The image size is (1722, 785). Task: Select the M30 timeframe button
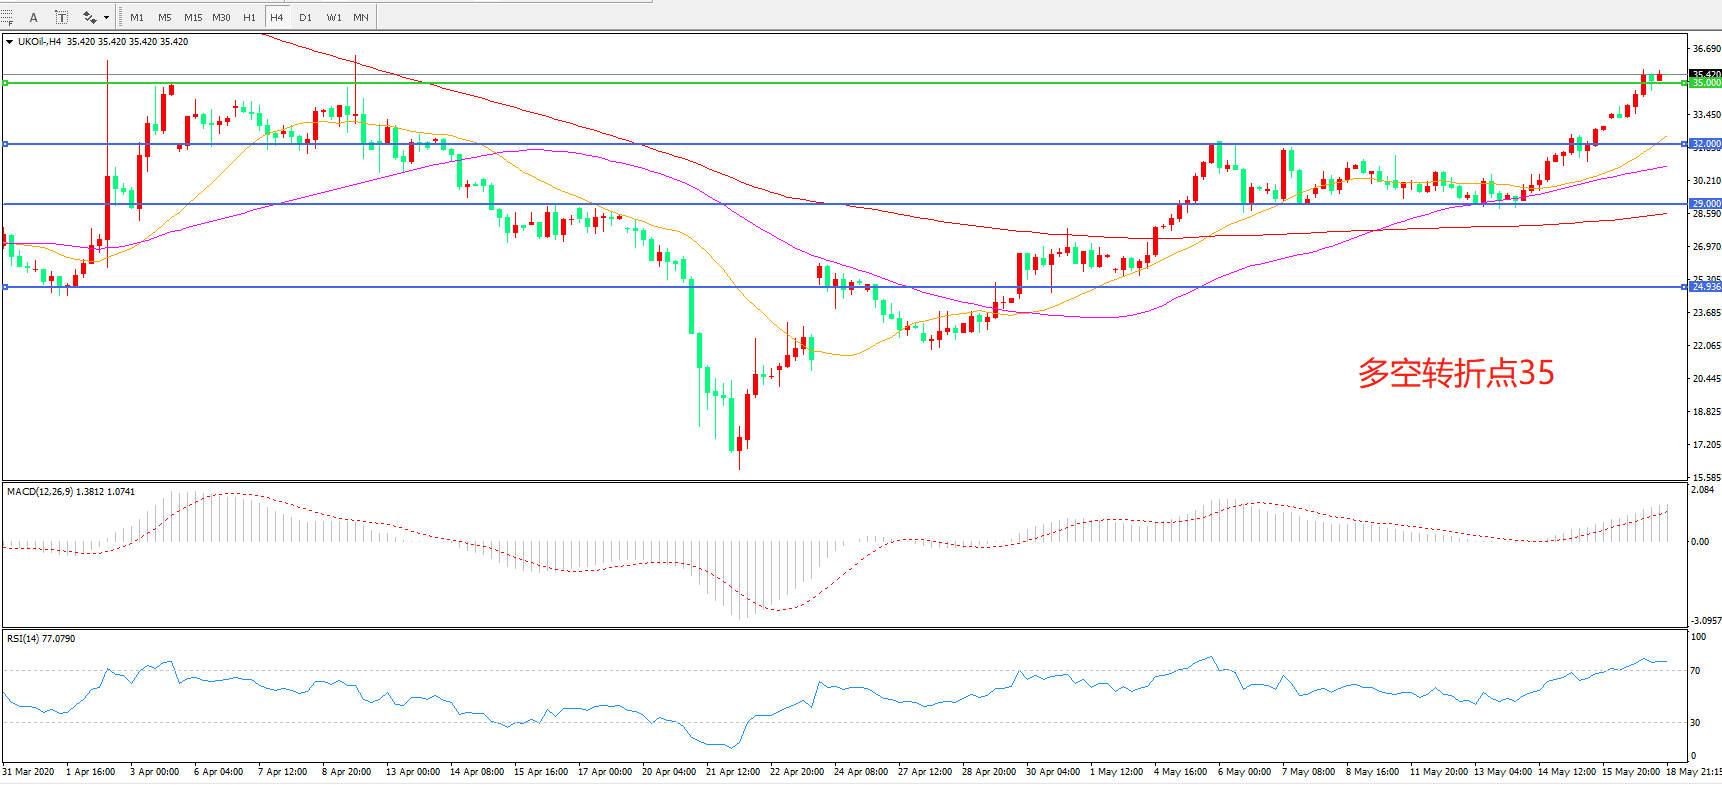(x=221, y=17)
